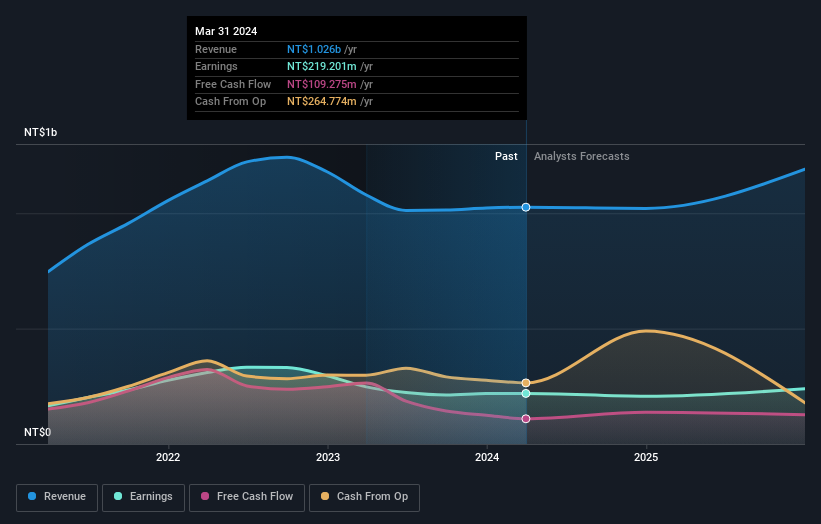
Task: Click the NT$109.275m free cash flow value
Action: coord(321,84)
